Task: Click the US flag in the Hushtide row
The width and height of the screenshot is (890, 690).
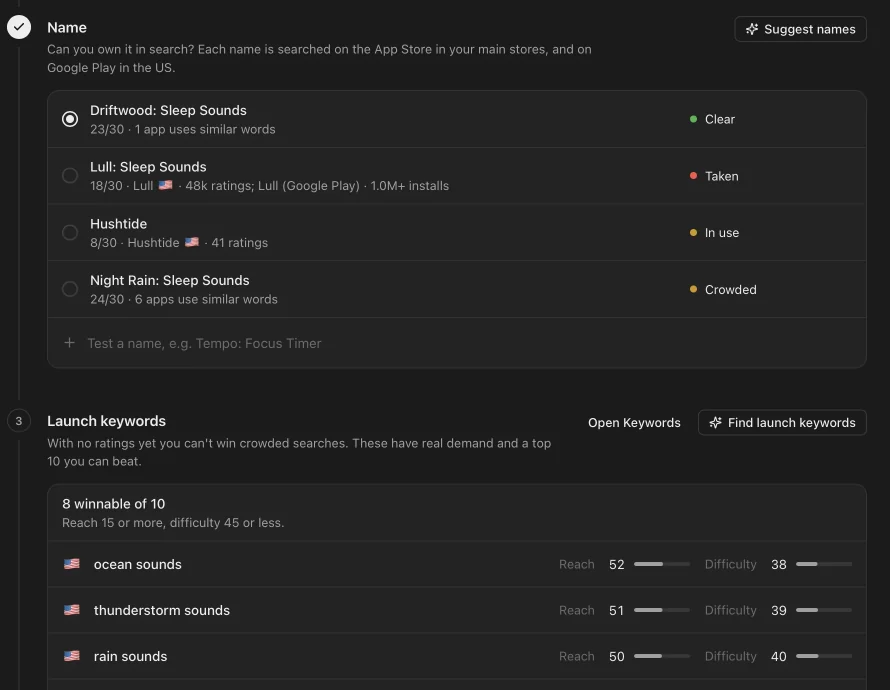Action: [192, 242]
